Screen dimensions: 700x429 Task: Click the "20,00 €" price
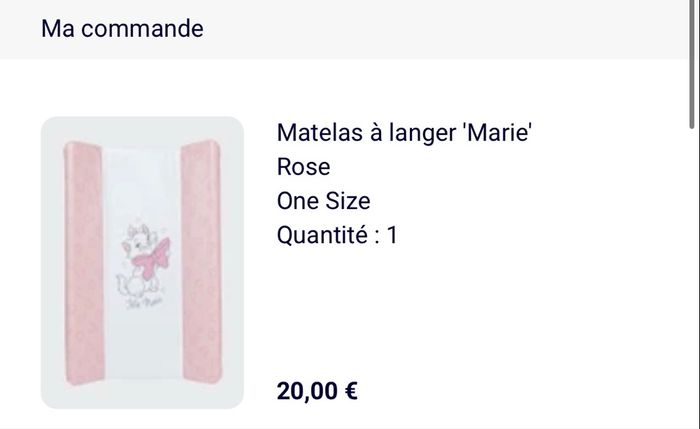(x=317, y=390)
